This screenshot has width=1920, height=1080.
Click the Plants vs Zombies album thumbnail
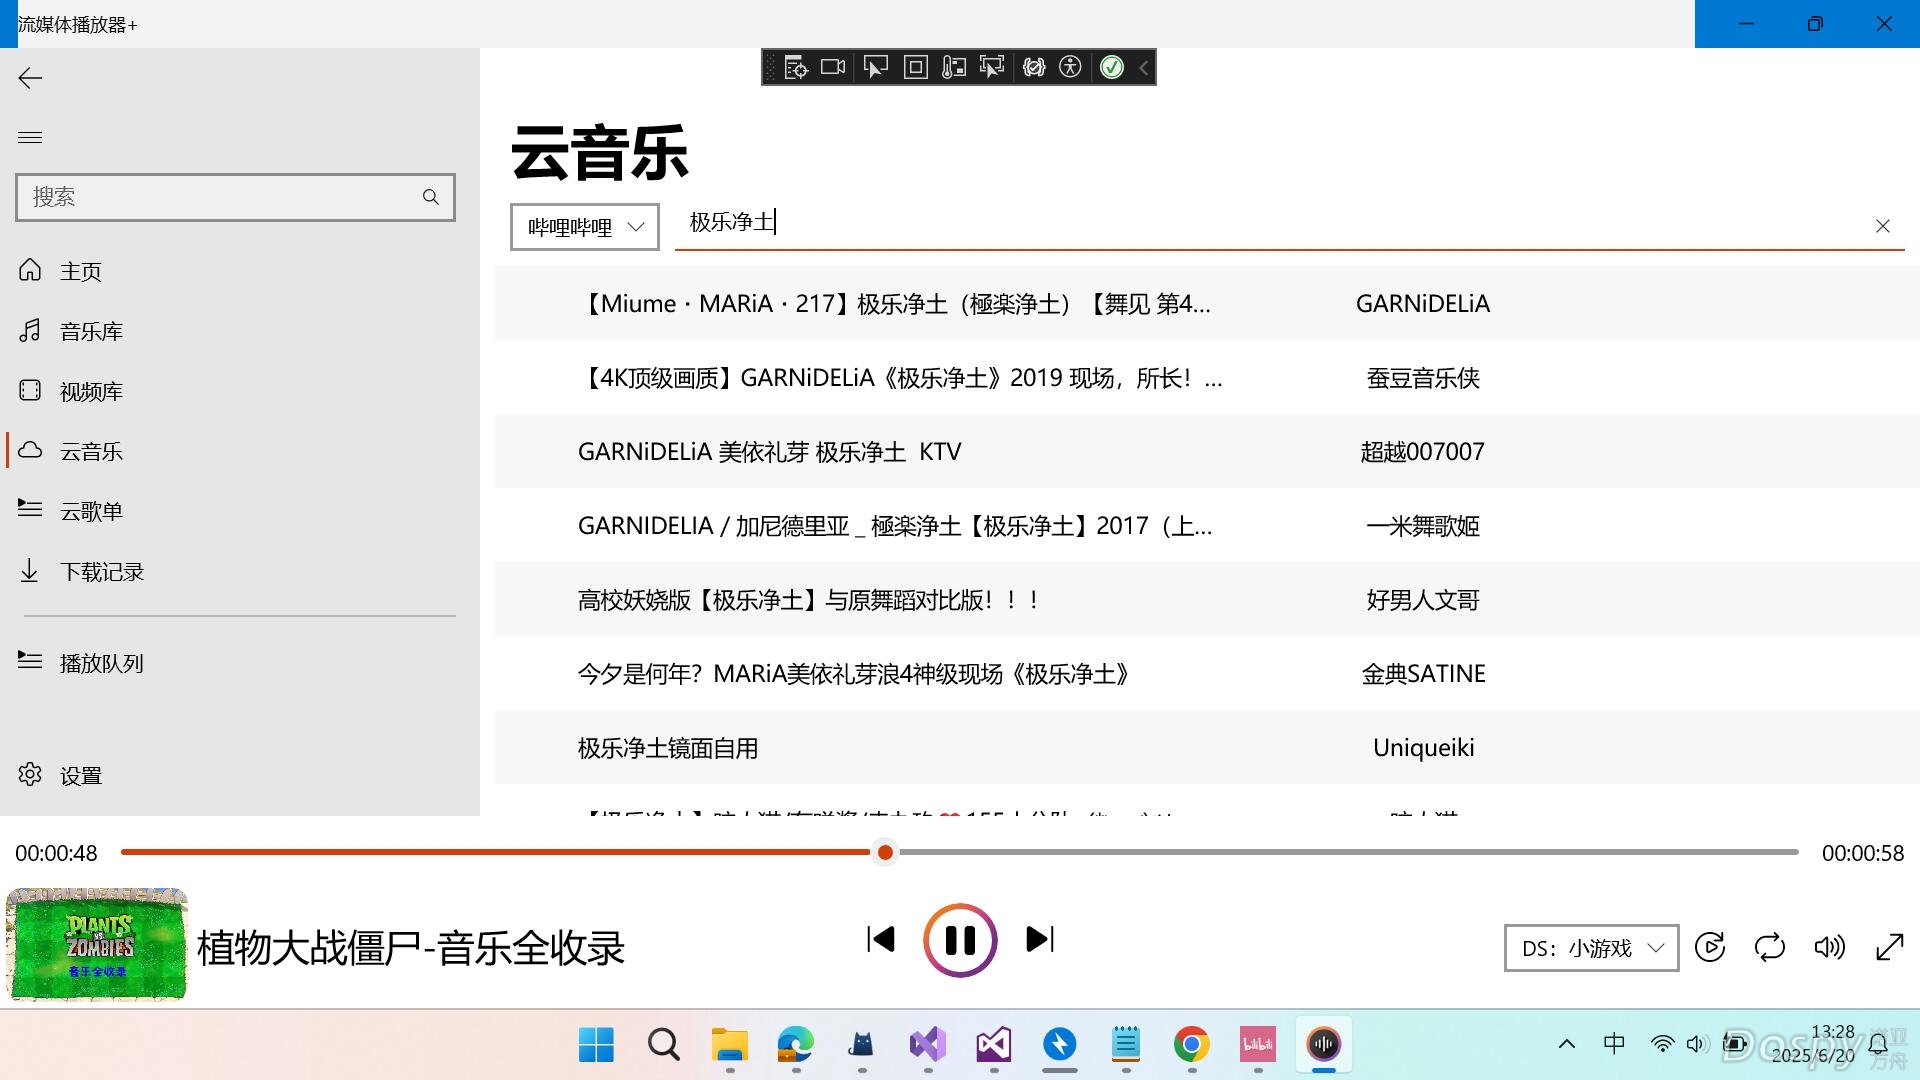pos(96,944)
